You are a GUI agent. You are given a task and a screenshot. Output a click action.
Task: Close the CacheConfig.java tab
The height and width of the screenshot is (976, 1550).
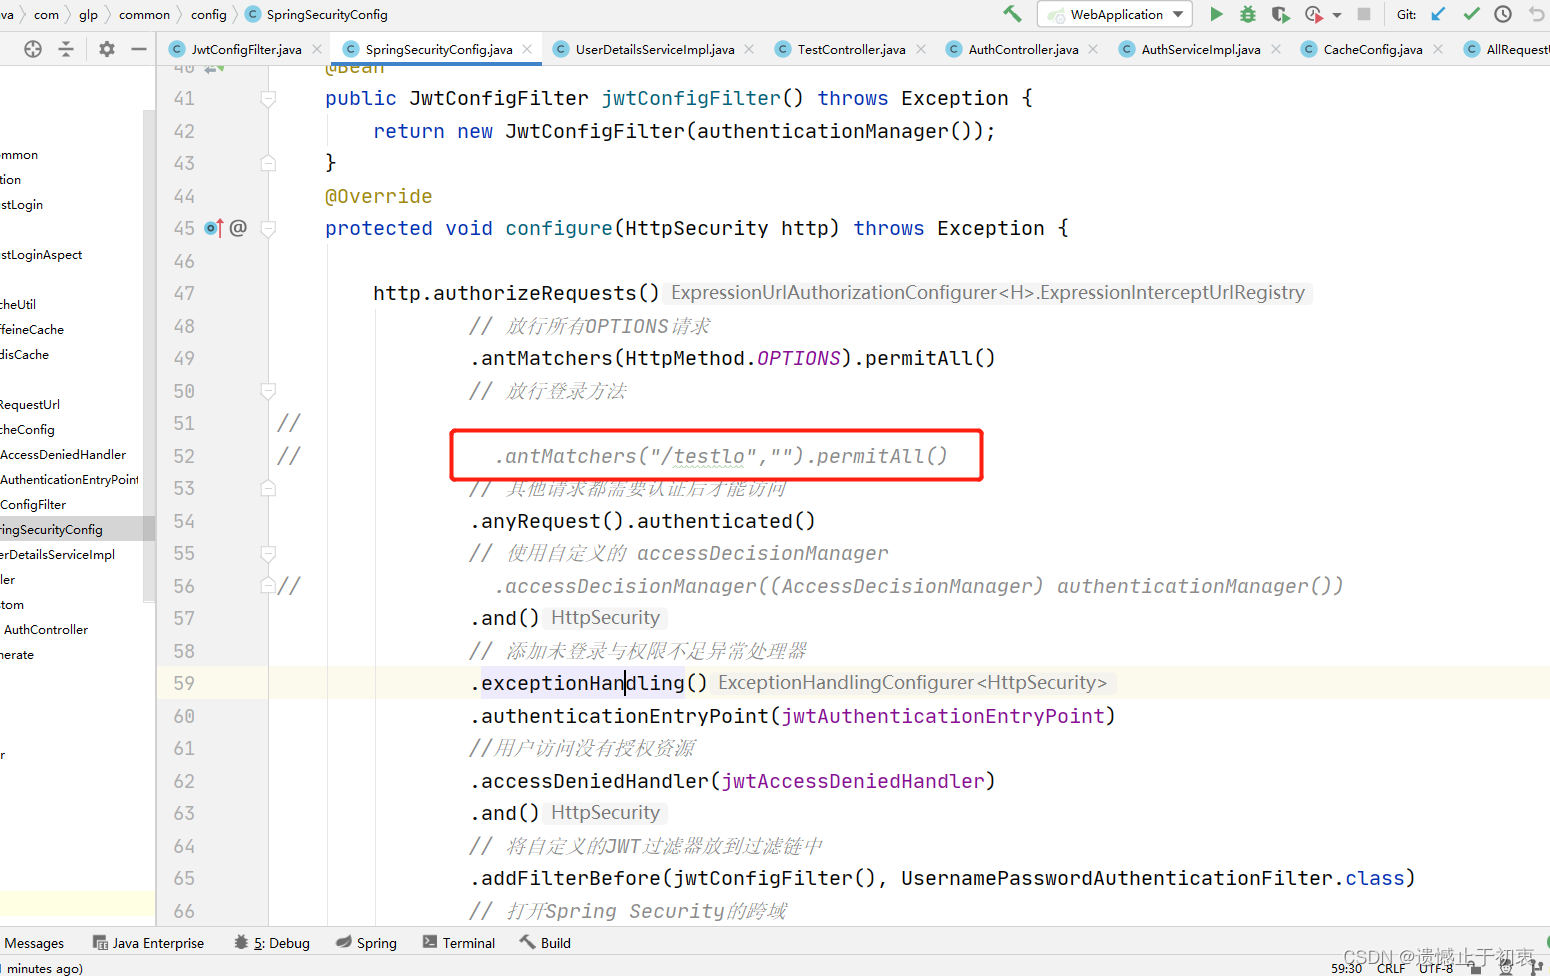tap(1438, 49)
